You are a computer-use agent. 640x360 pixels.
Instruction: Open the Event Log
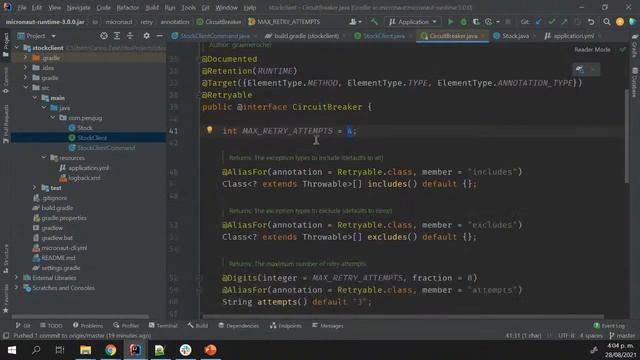[609, 325]
